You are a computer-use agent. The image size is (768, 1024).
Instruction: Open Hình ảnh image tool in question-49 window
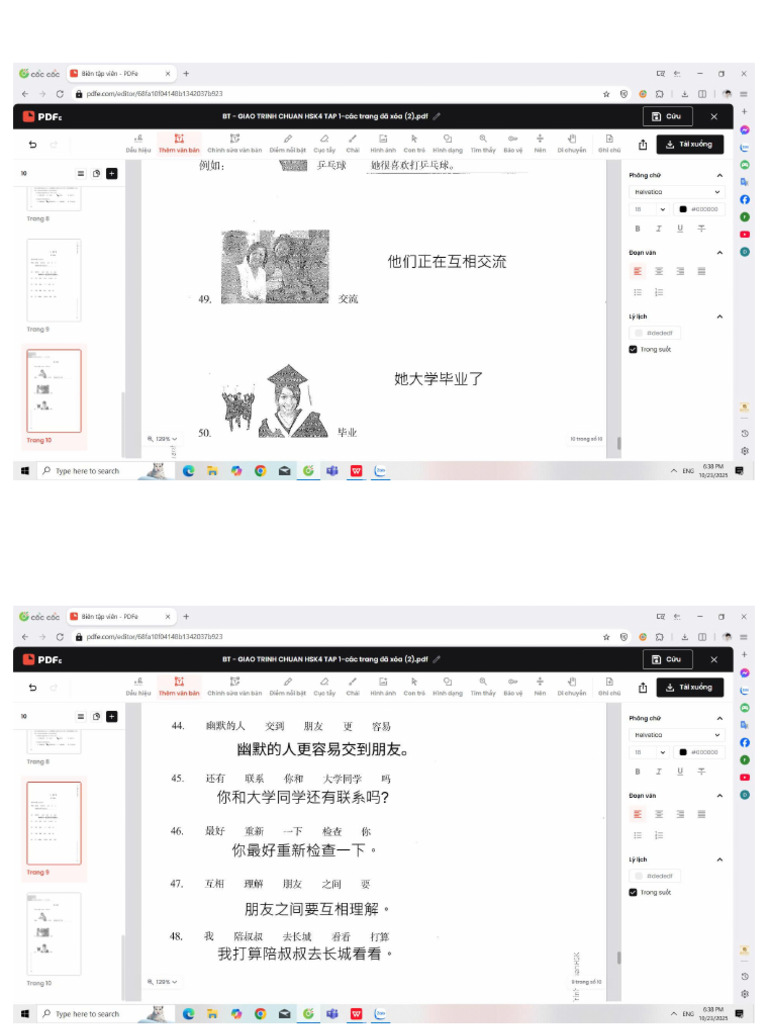click(x=383, y=143)
